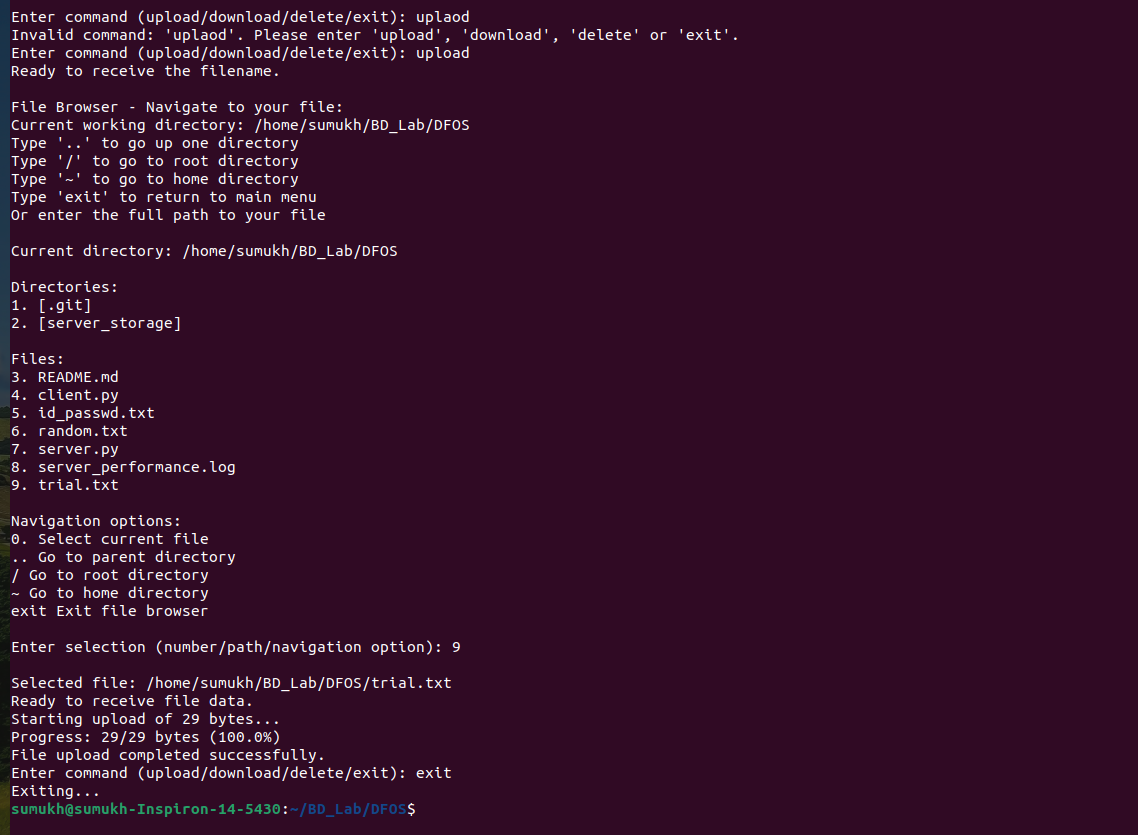This screenshot has width=1138, height=835.
Task: Click the server.py file listing
Action: (x=65, y=450)
